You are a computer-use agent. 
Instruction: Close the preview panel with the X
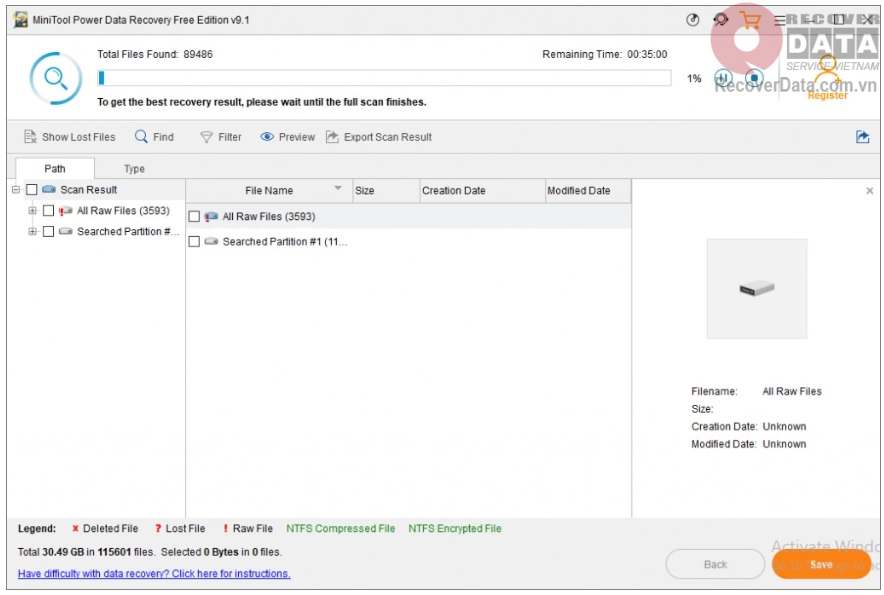point(869,191)
